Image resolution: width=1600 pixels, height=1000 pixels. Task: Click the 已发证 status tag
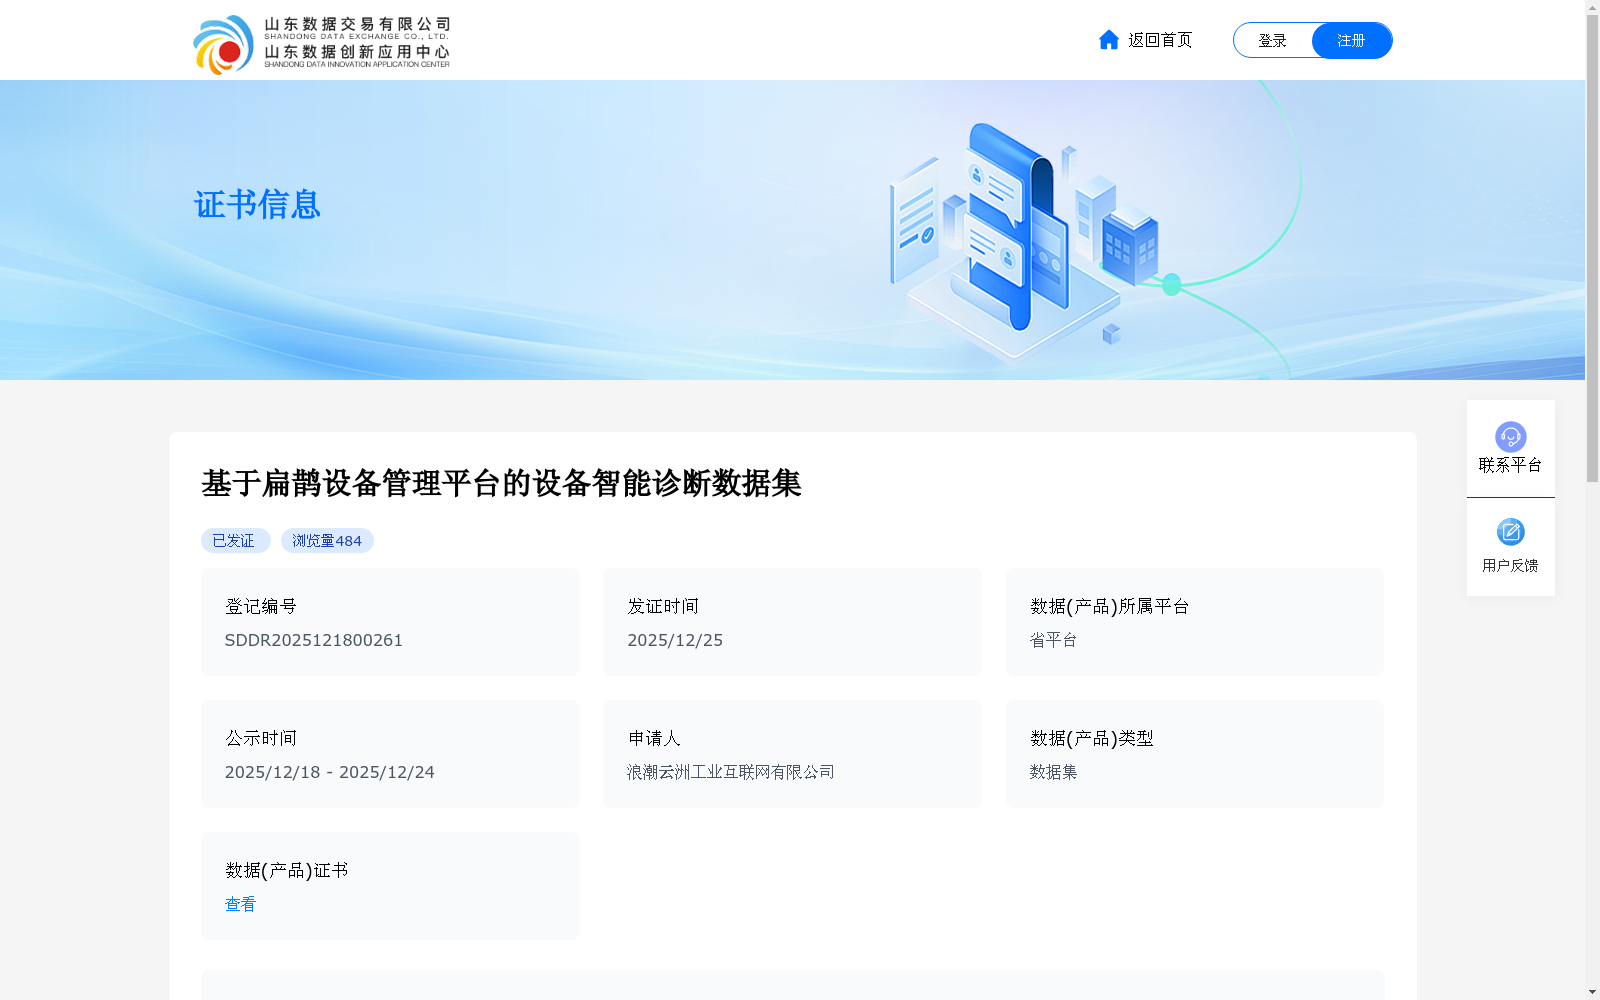235,540
